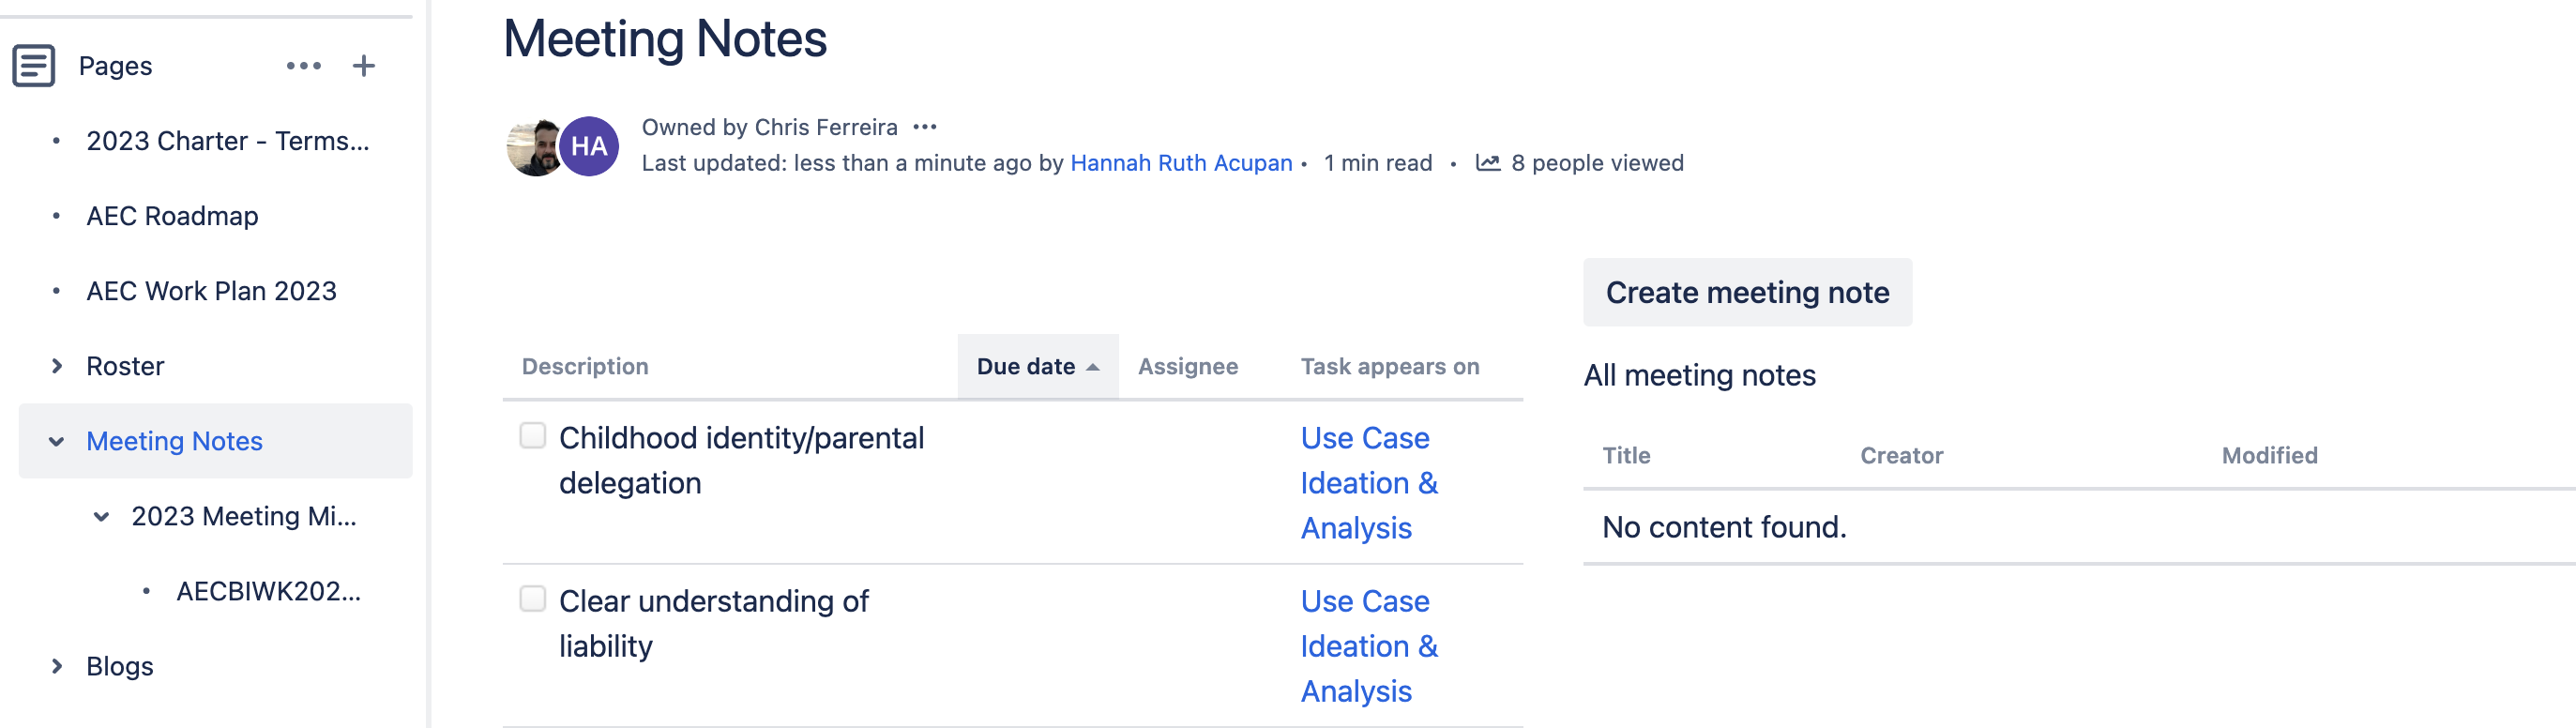Click the Pages heading label
This screenshot has height=728, width=2576.
[115, 66]
